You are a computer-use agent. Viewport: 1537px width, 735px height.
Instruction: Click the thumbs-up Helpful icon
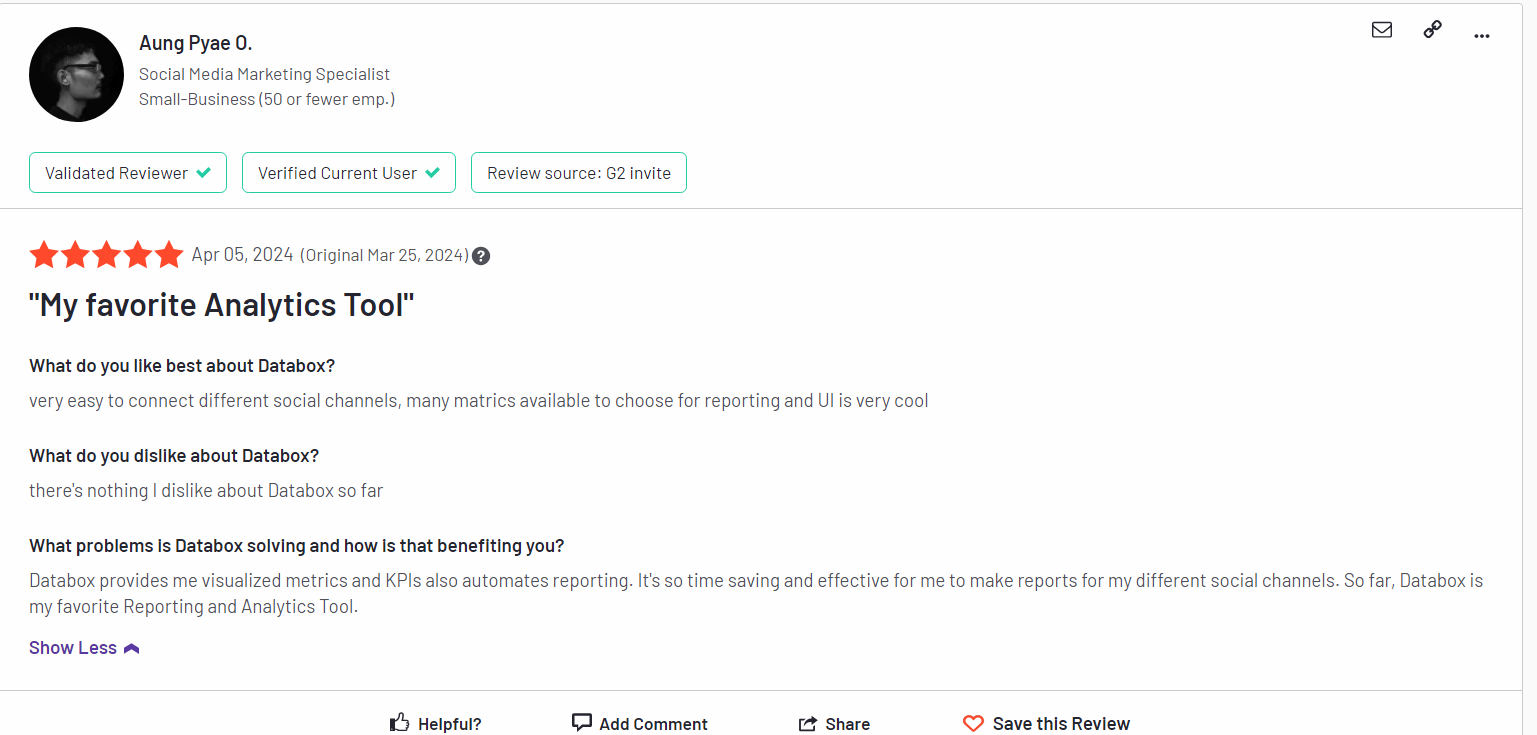(400, 722)
